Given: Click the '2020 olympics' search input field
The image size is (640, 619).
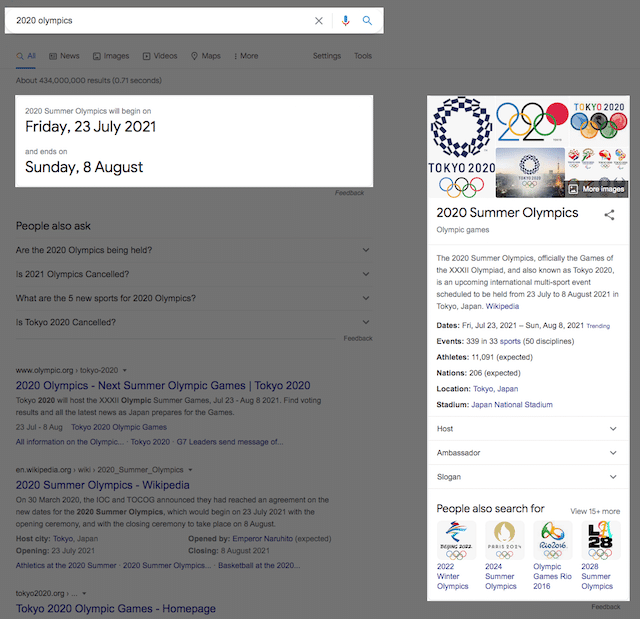Looking at the screenshot, I should [x=161, y=20].
